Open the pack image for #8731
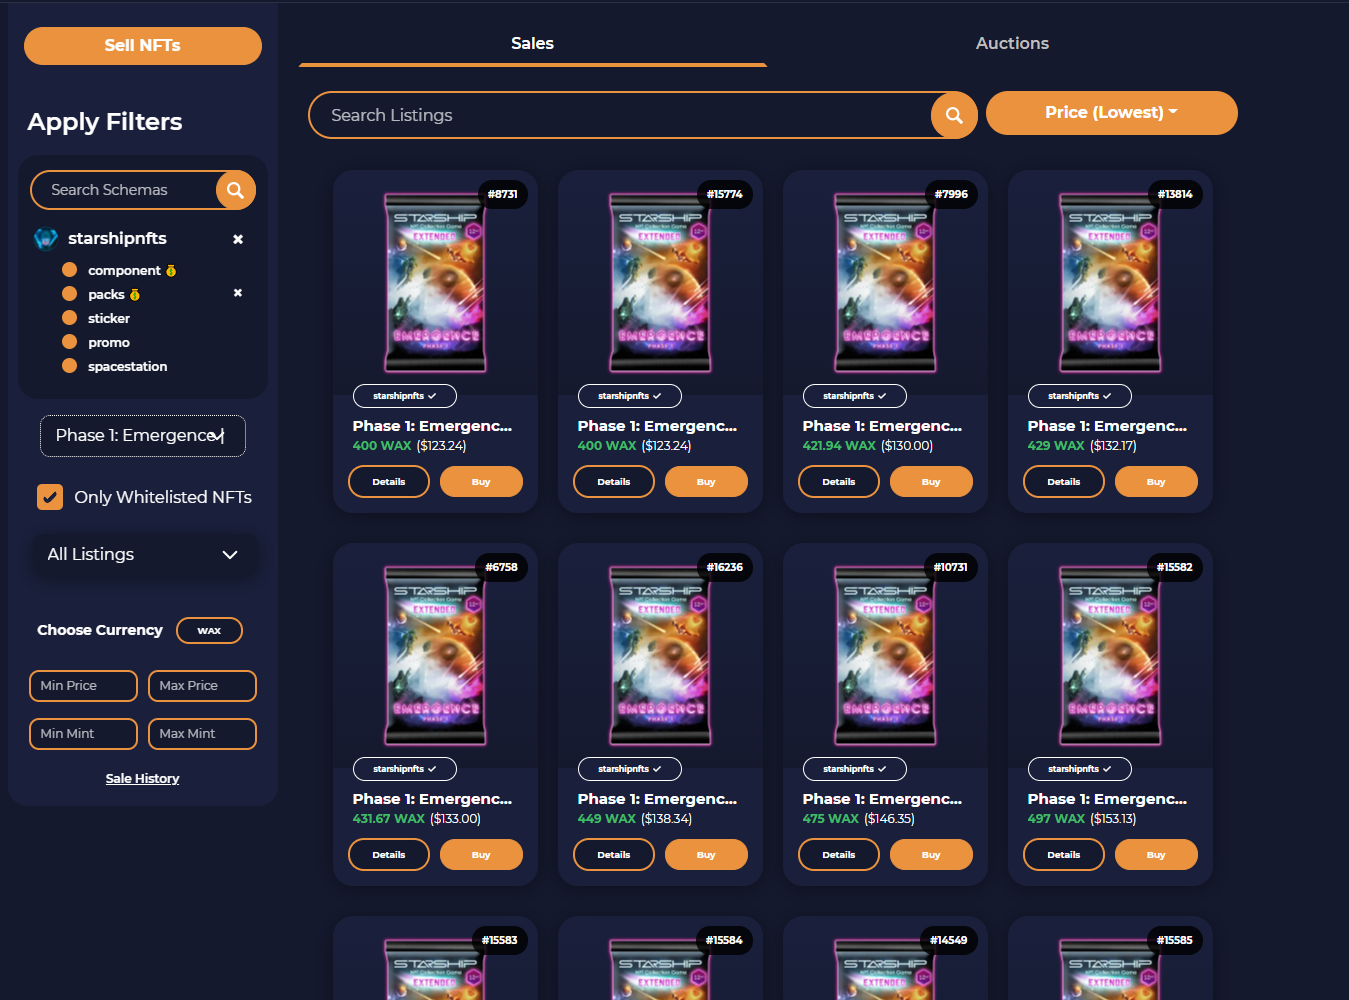This screenshot has width=1349, height=1000. (435, 283)
